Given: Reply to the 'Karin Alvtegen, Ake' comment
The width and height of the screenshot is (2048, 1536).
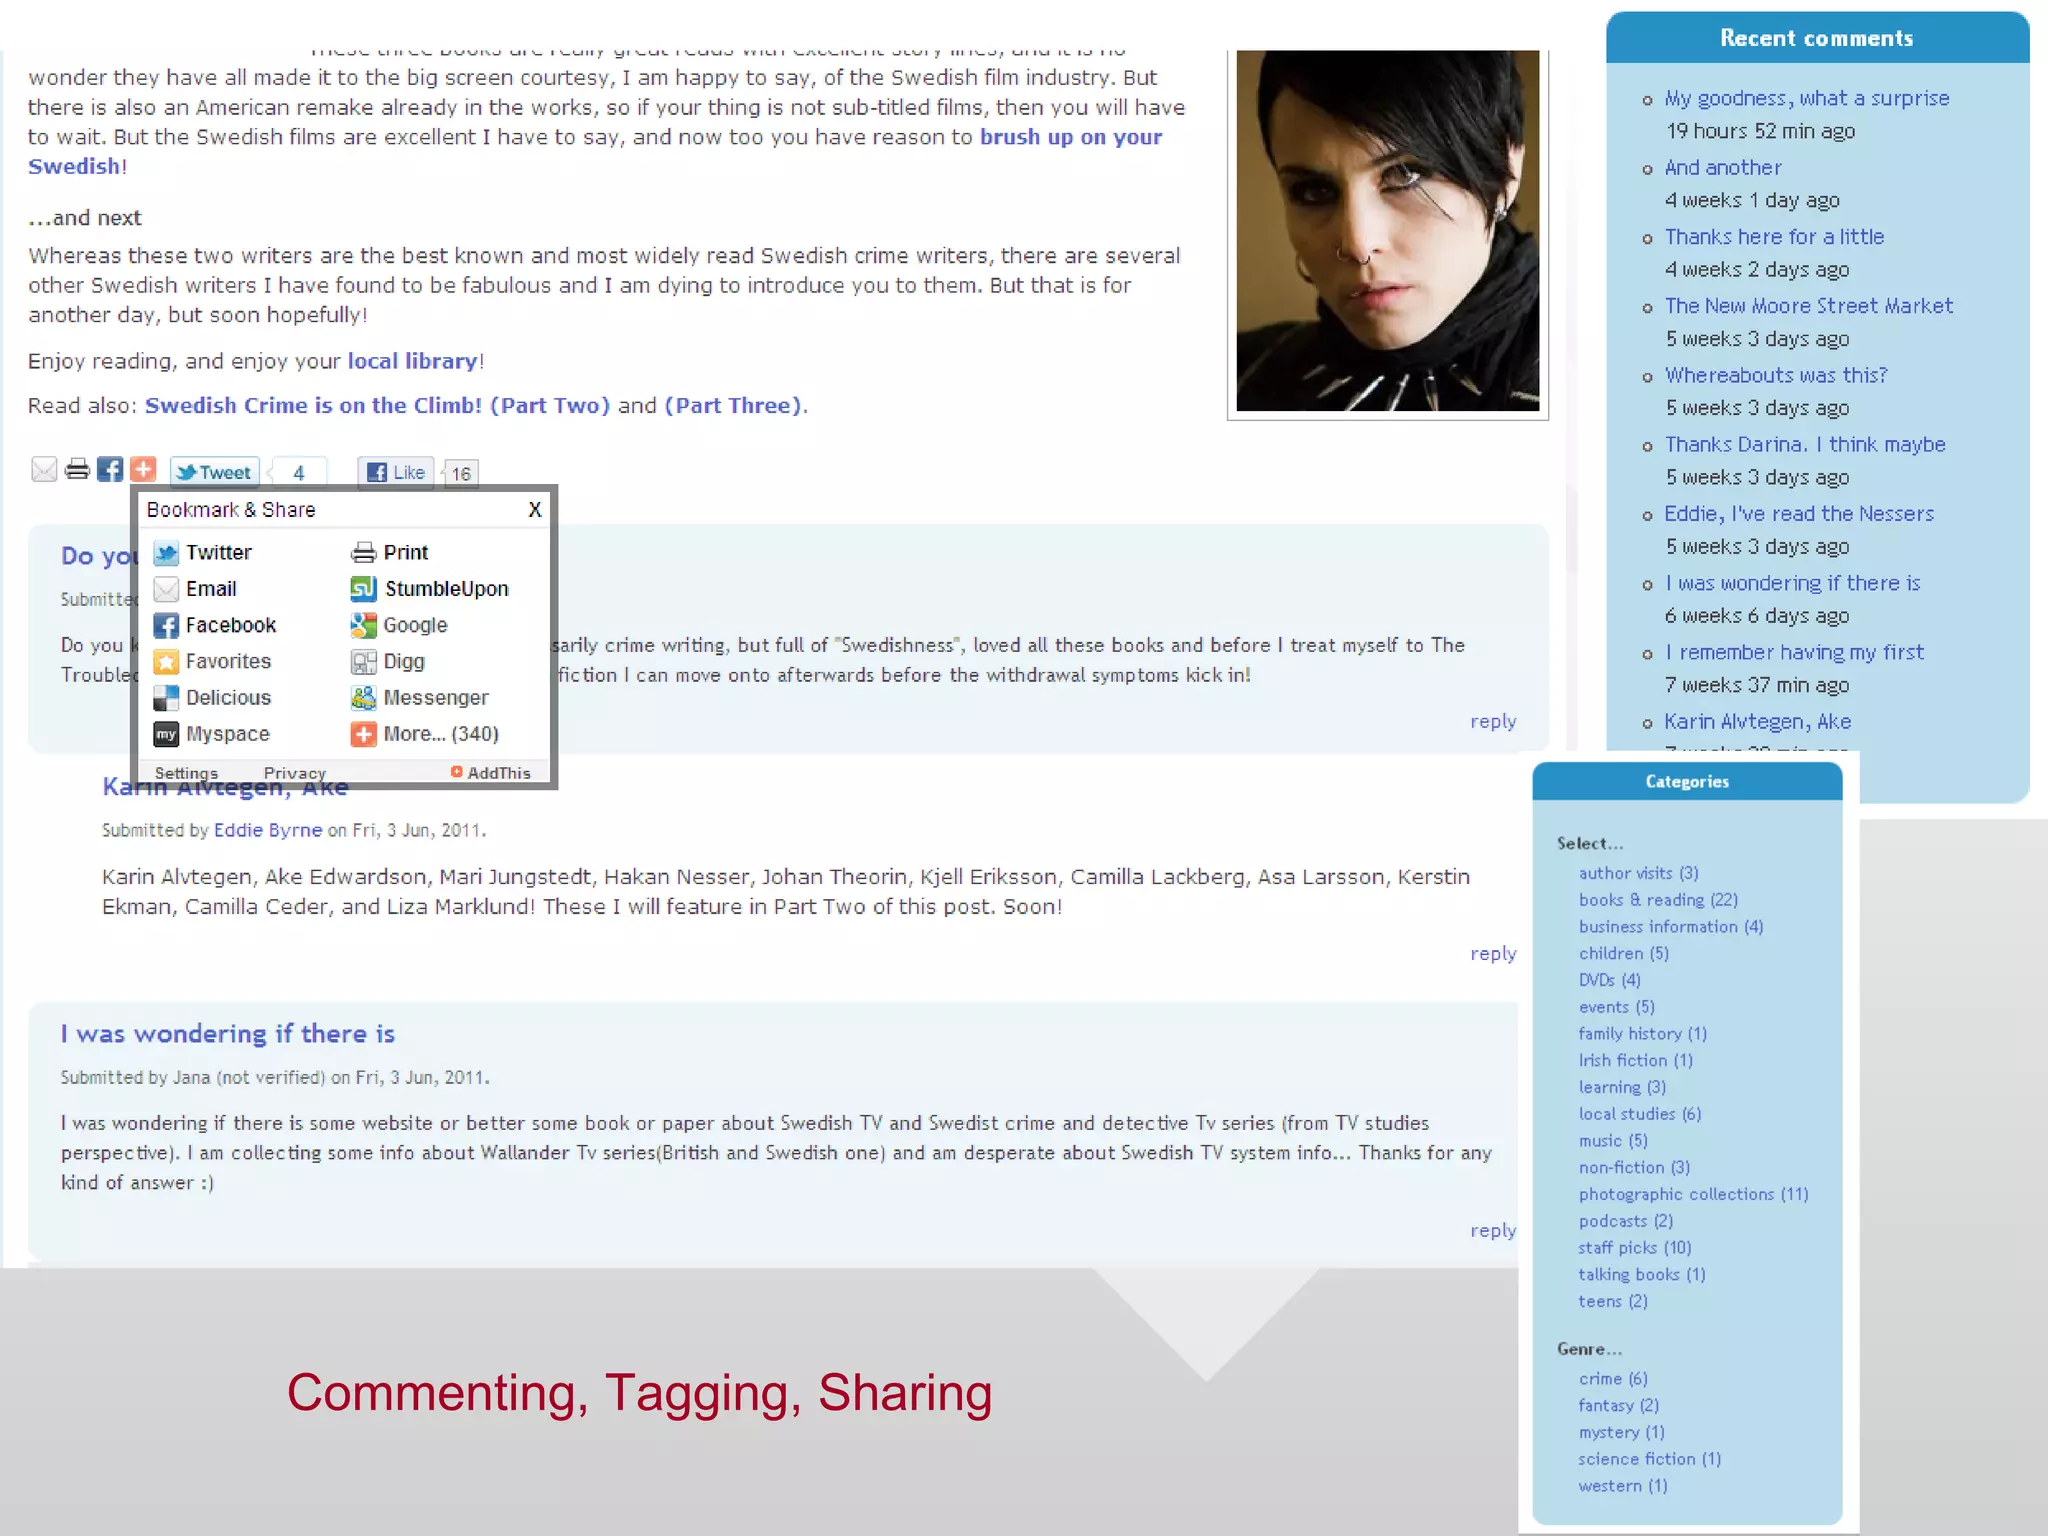Looking at the screenshot, I should coord(1493,953).
